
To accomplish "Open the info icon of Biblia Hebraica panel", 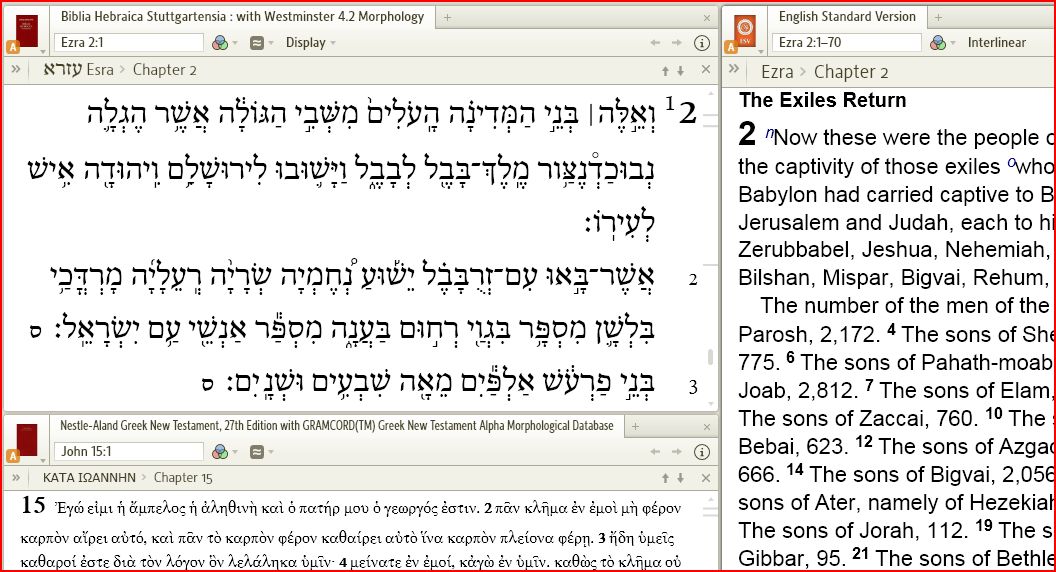I will coord(701,42).
